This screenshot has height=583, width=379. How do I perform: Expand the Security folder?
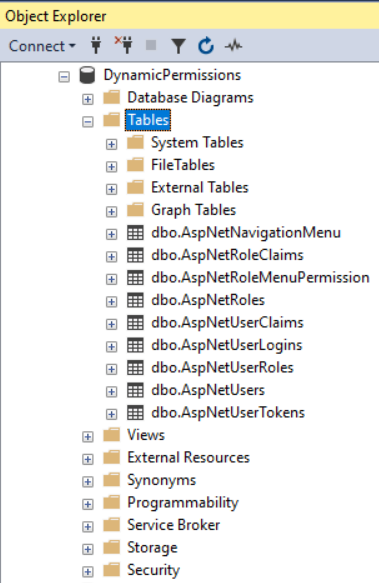(x=88, y=571)
